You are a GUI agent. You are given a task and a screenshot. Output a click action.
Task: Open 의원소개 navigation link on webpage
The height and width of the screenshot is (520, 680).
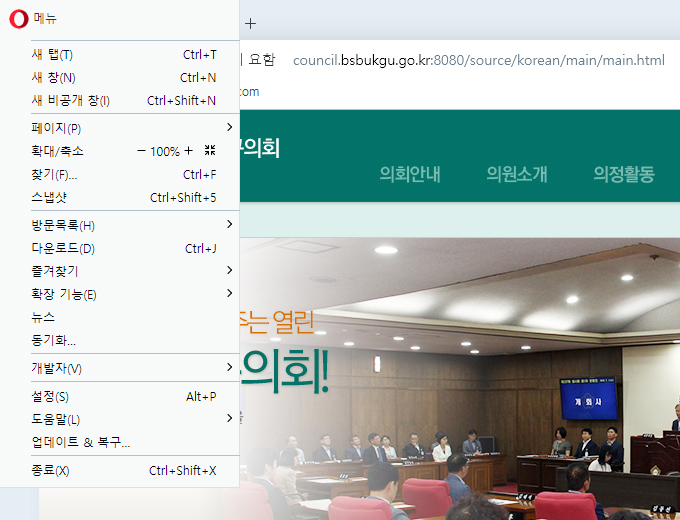click(517, 174)
